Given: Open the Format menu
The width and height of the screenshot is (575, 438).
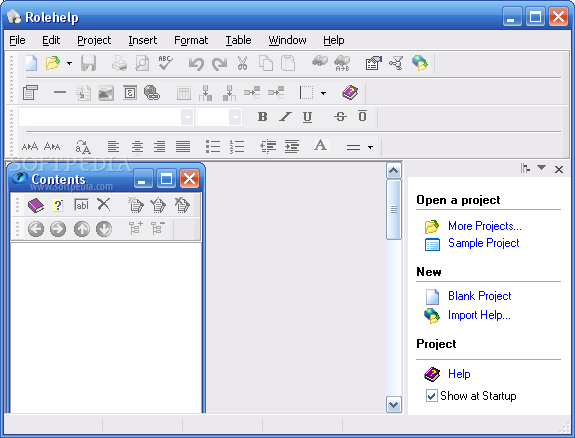Looking at the screenshot, I should tap(191, 40).
